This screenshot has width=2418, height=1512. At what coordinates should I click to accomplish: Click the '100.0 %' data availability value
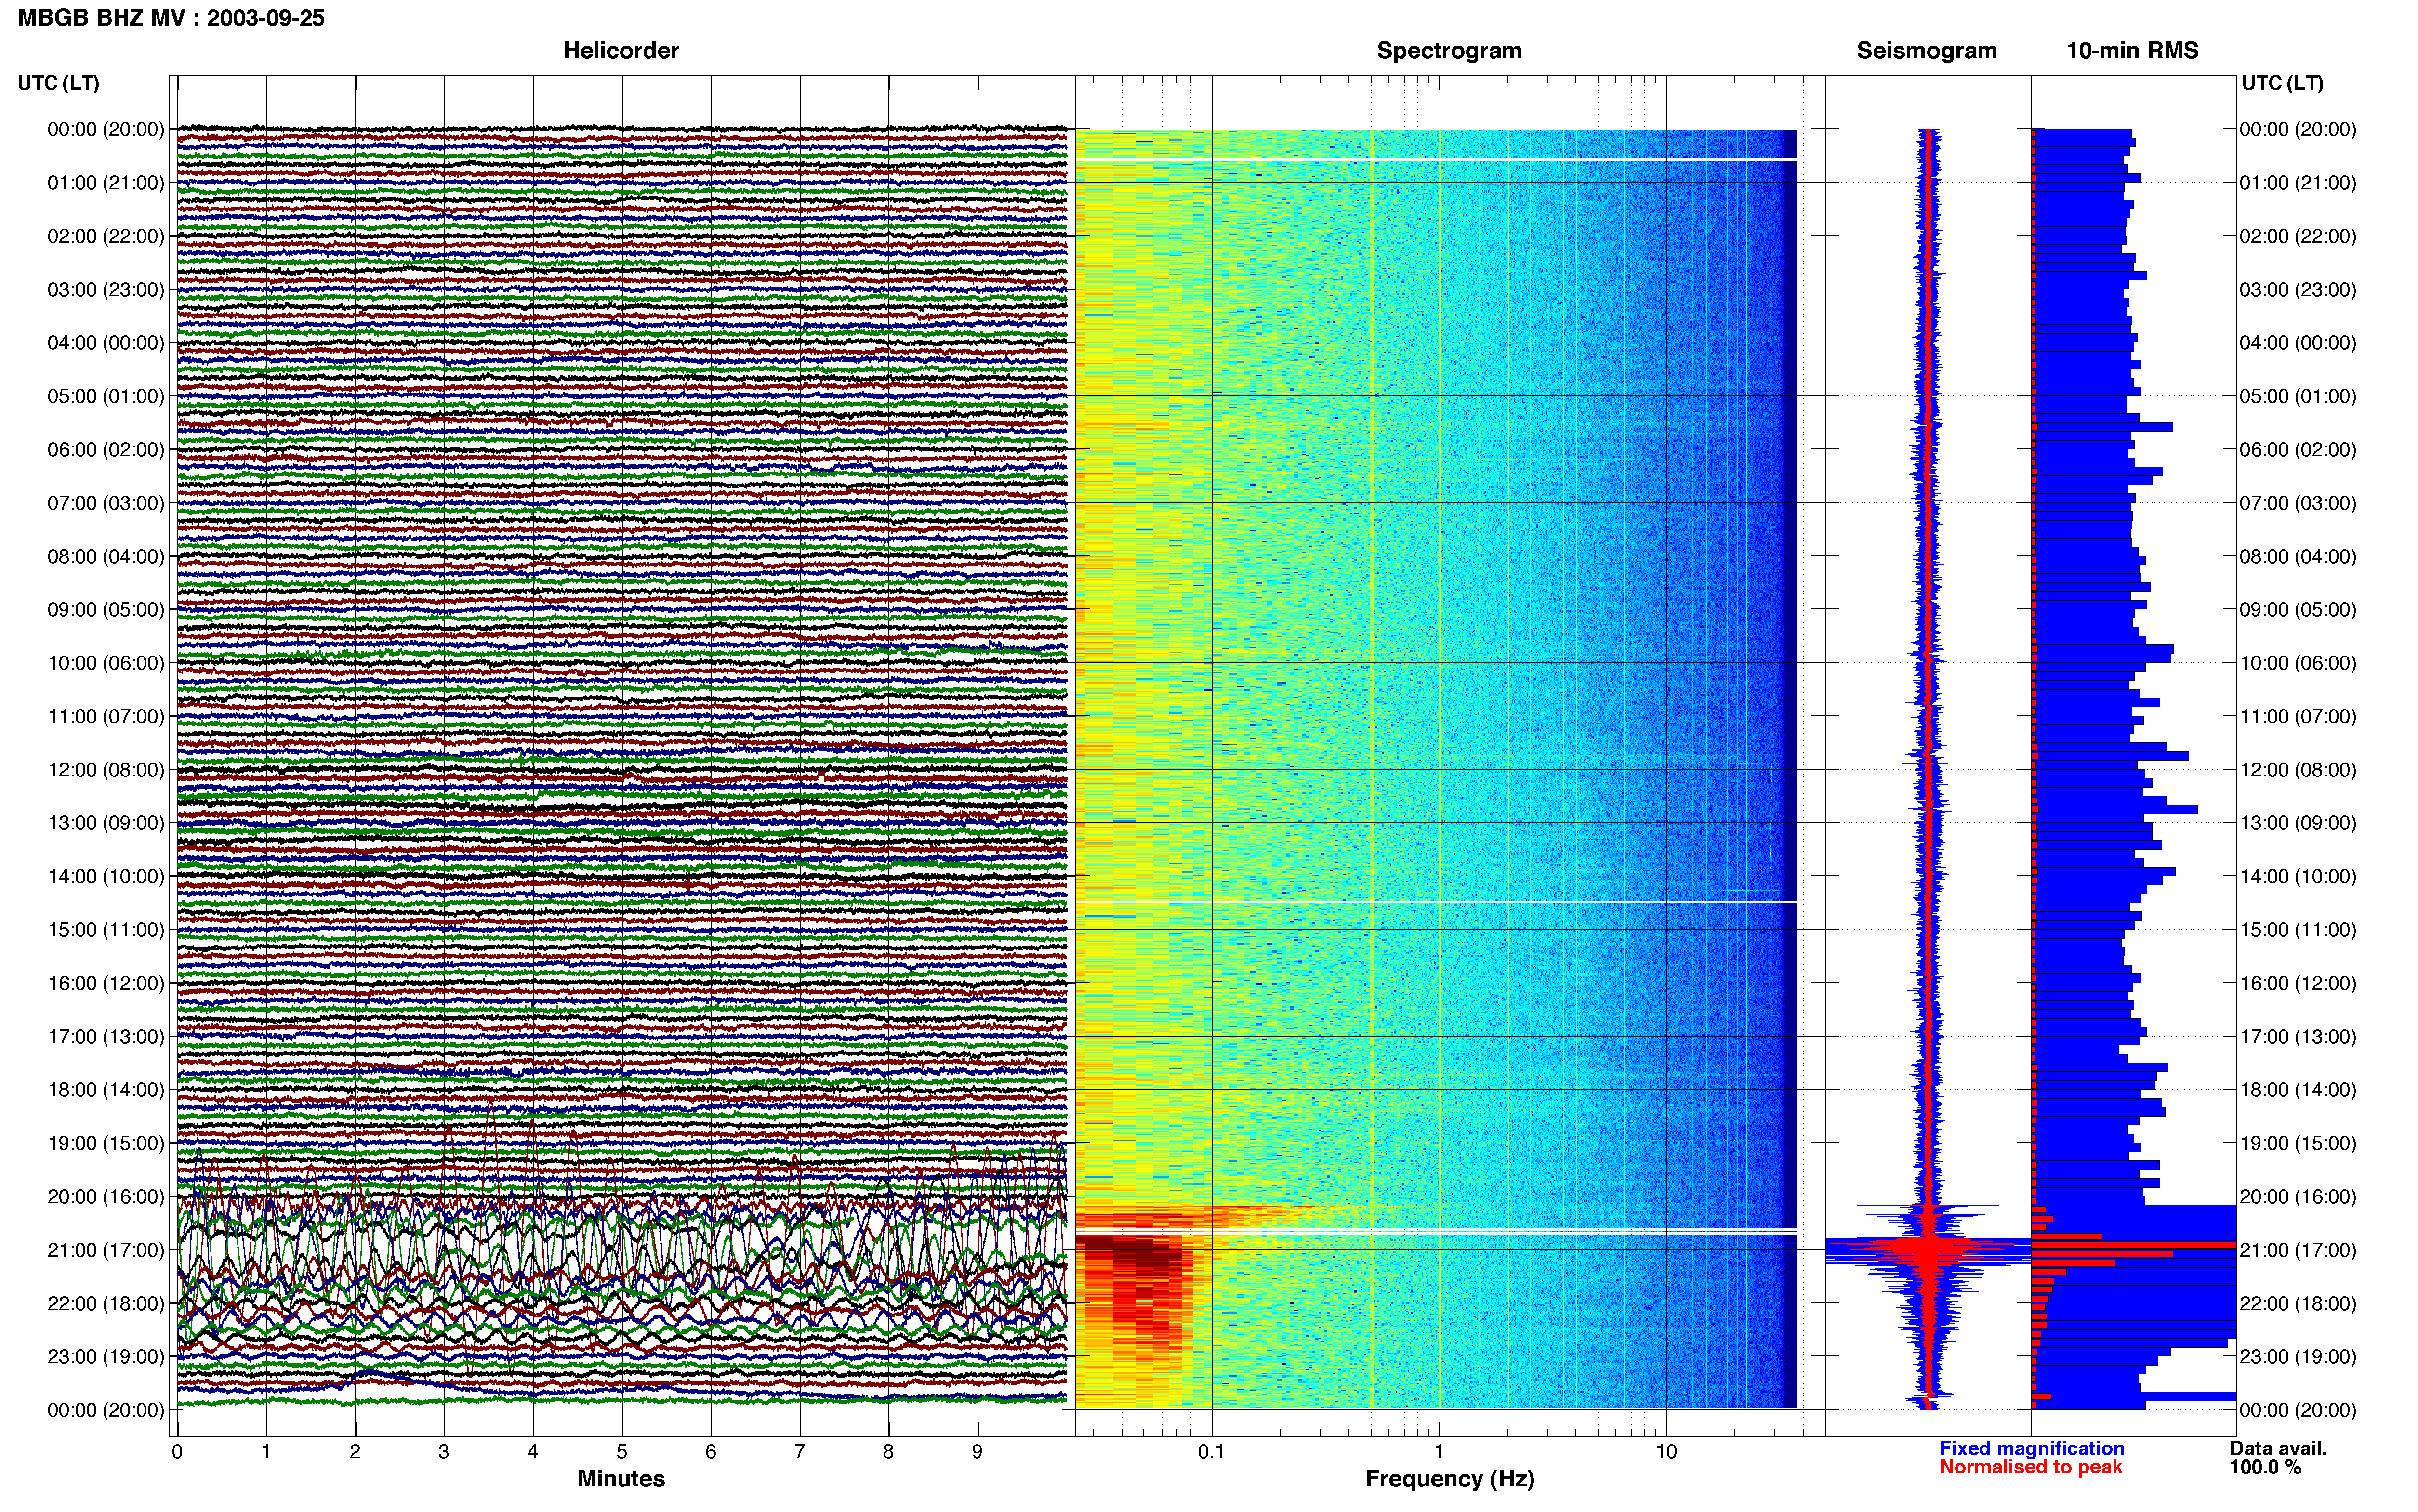point(2265,1468)
